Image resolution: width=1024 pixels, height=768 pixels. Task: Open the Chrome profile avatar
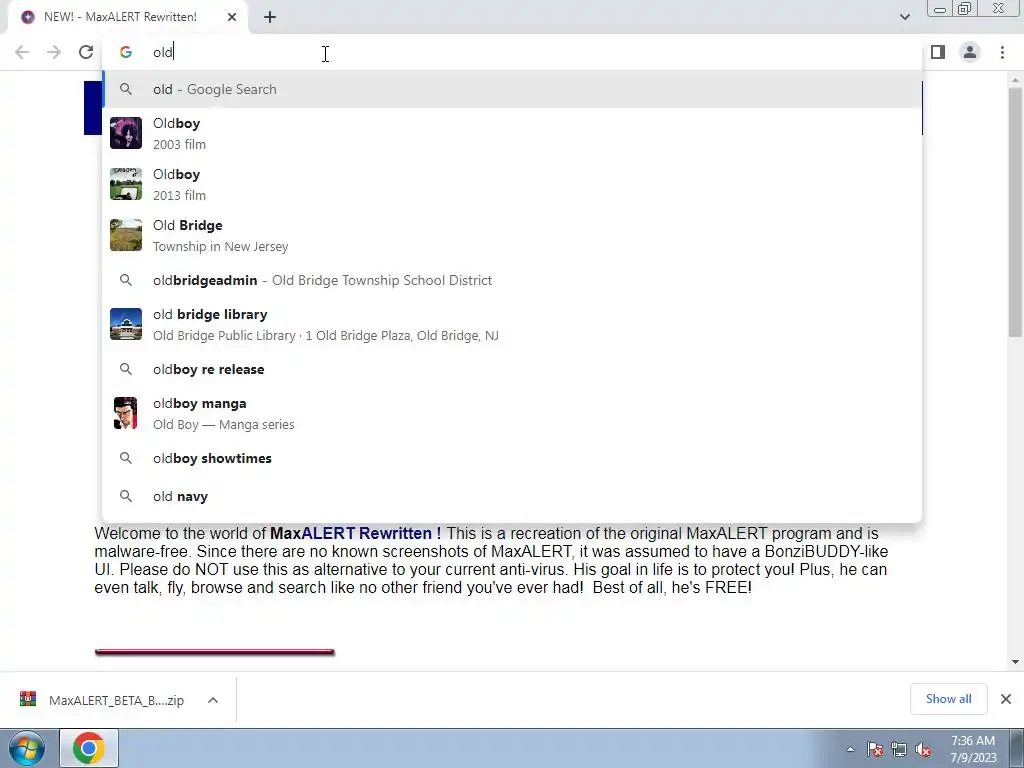tap(970, 52)
